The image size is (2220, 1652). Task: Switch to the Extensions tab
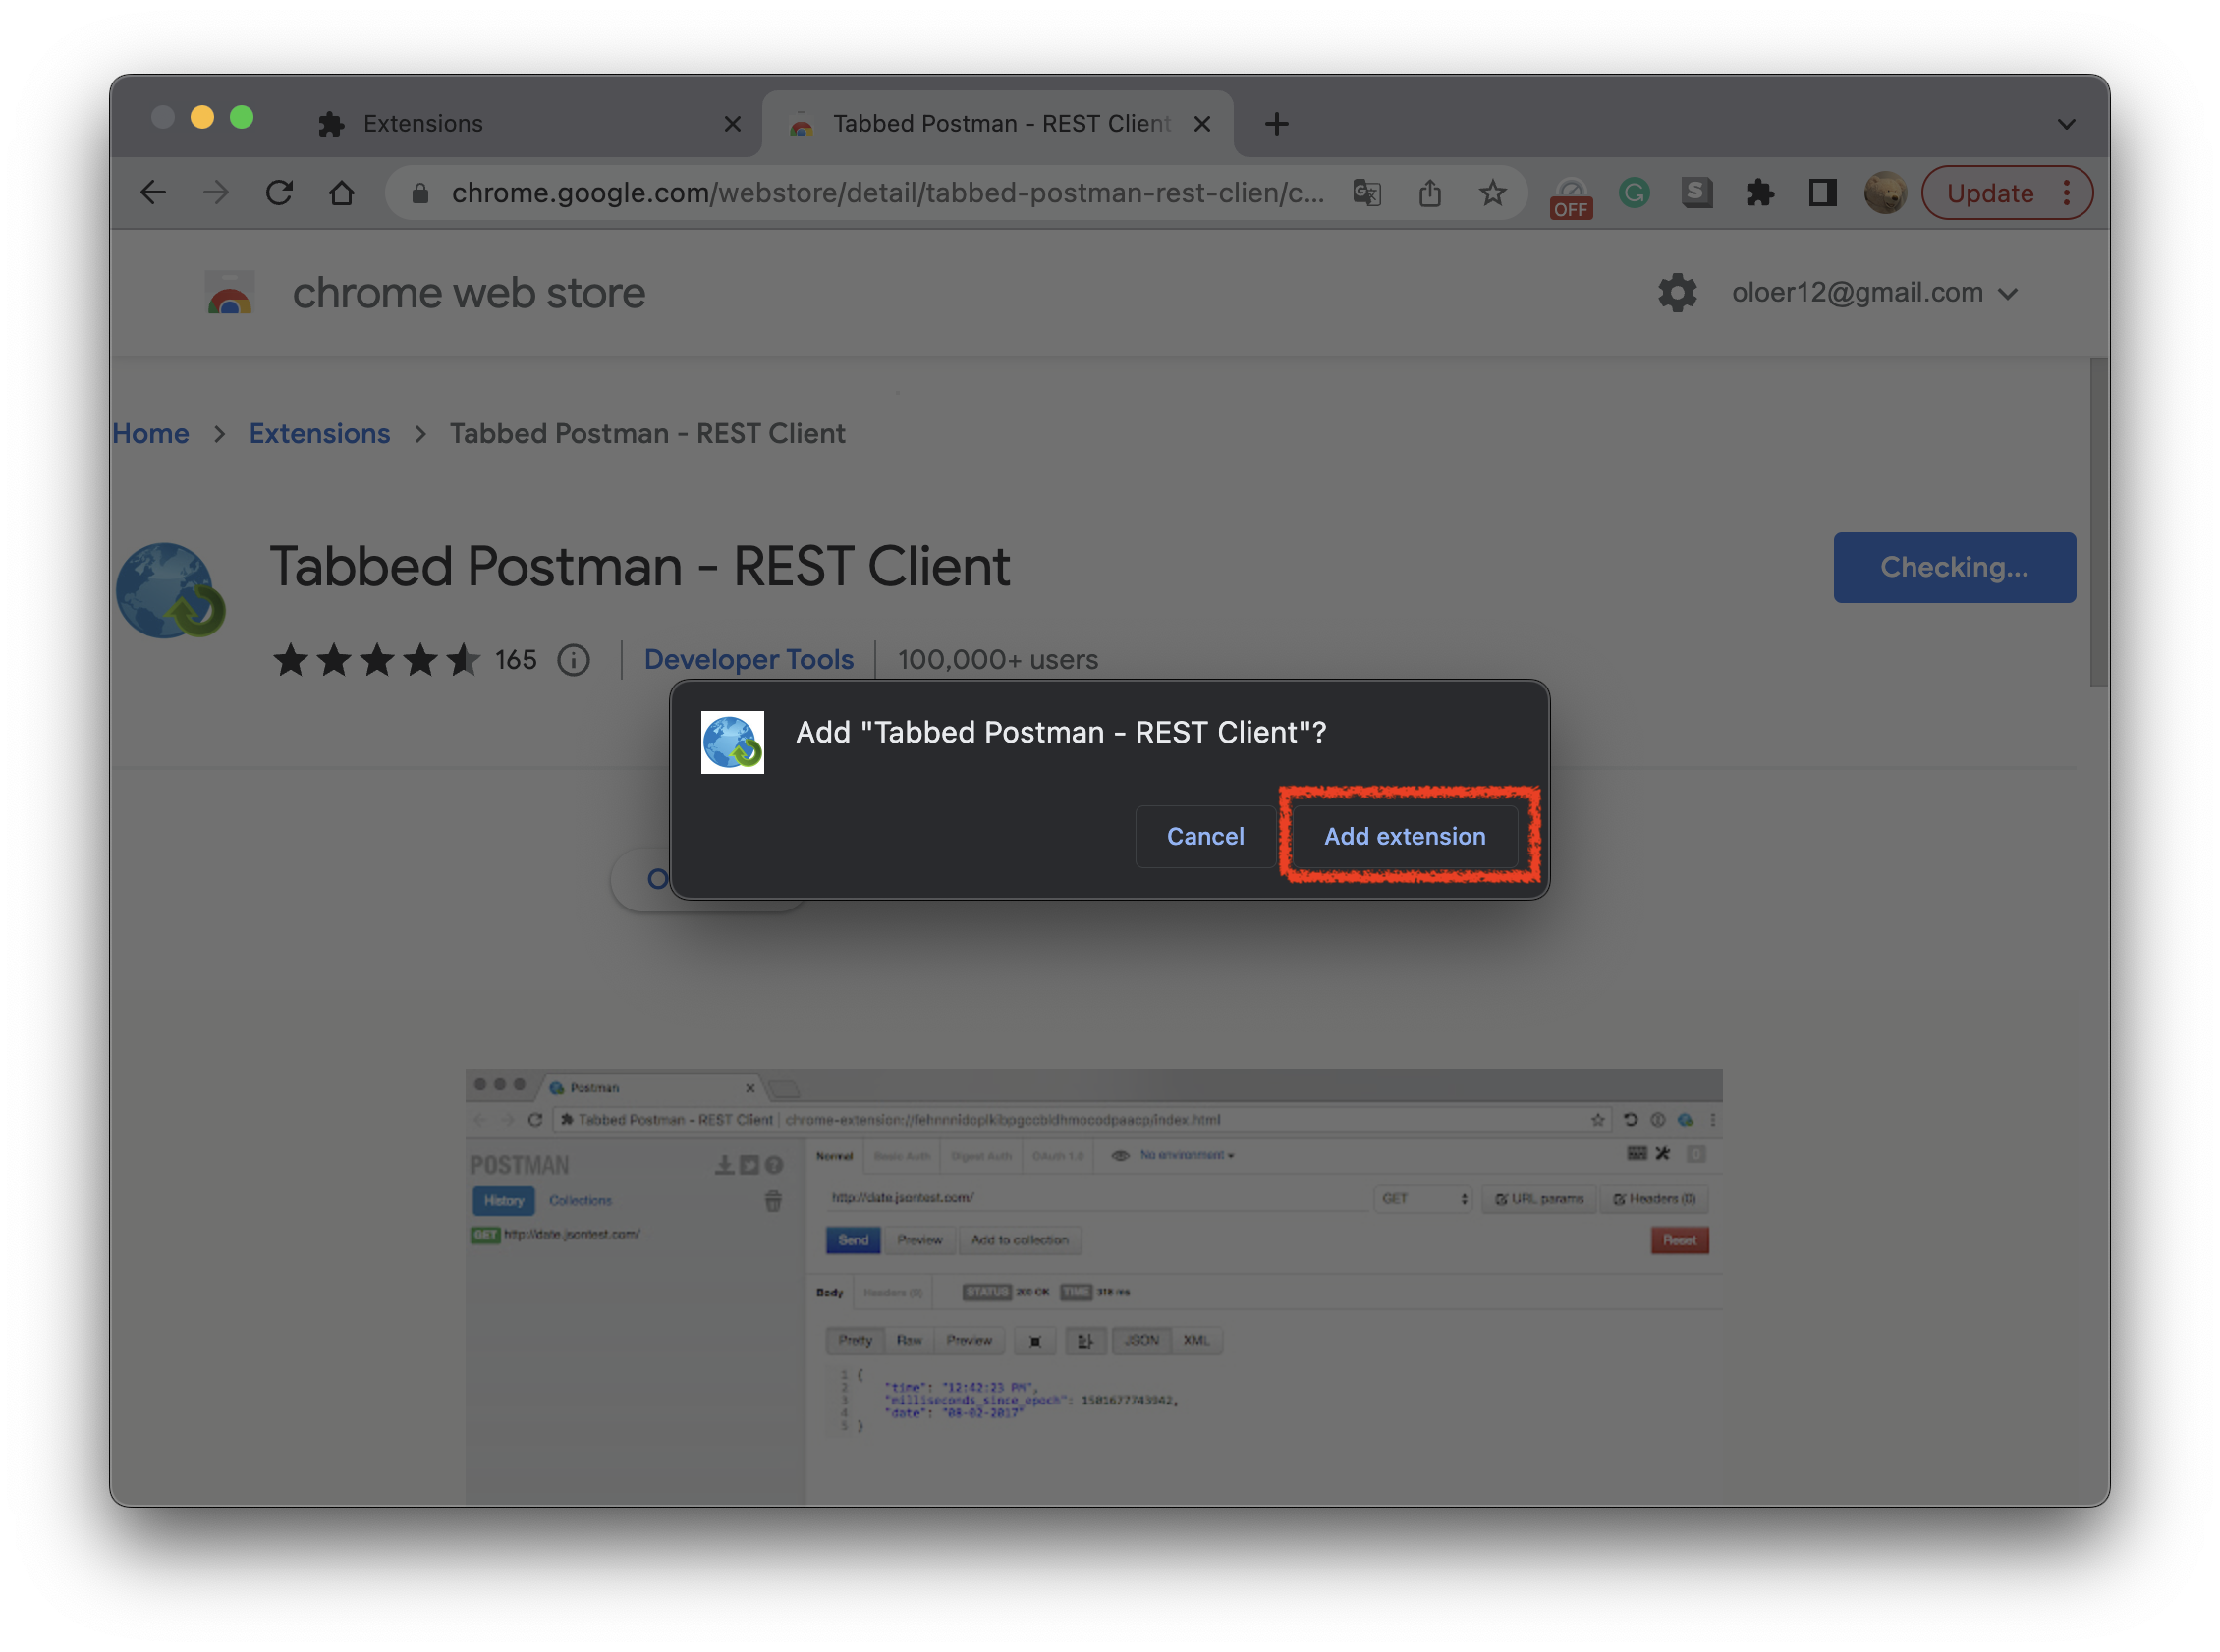coord(530,124)
